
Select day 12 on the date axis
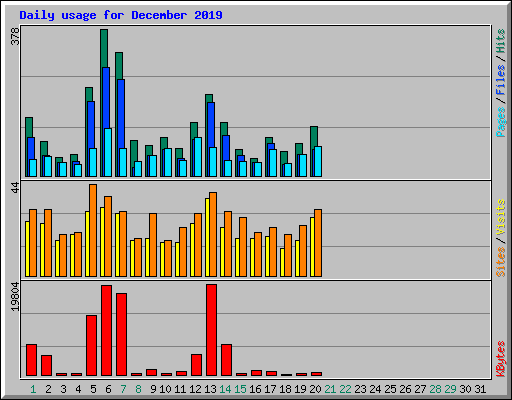pos(195,389)
